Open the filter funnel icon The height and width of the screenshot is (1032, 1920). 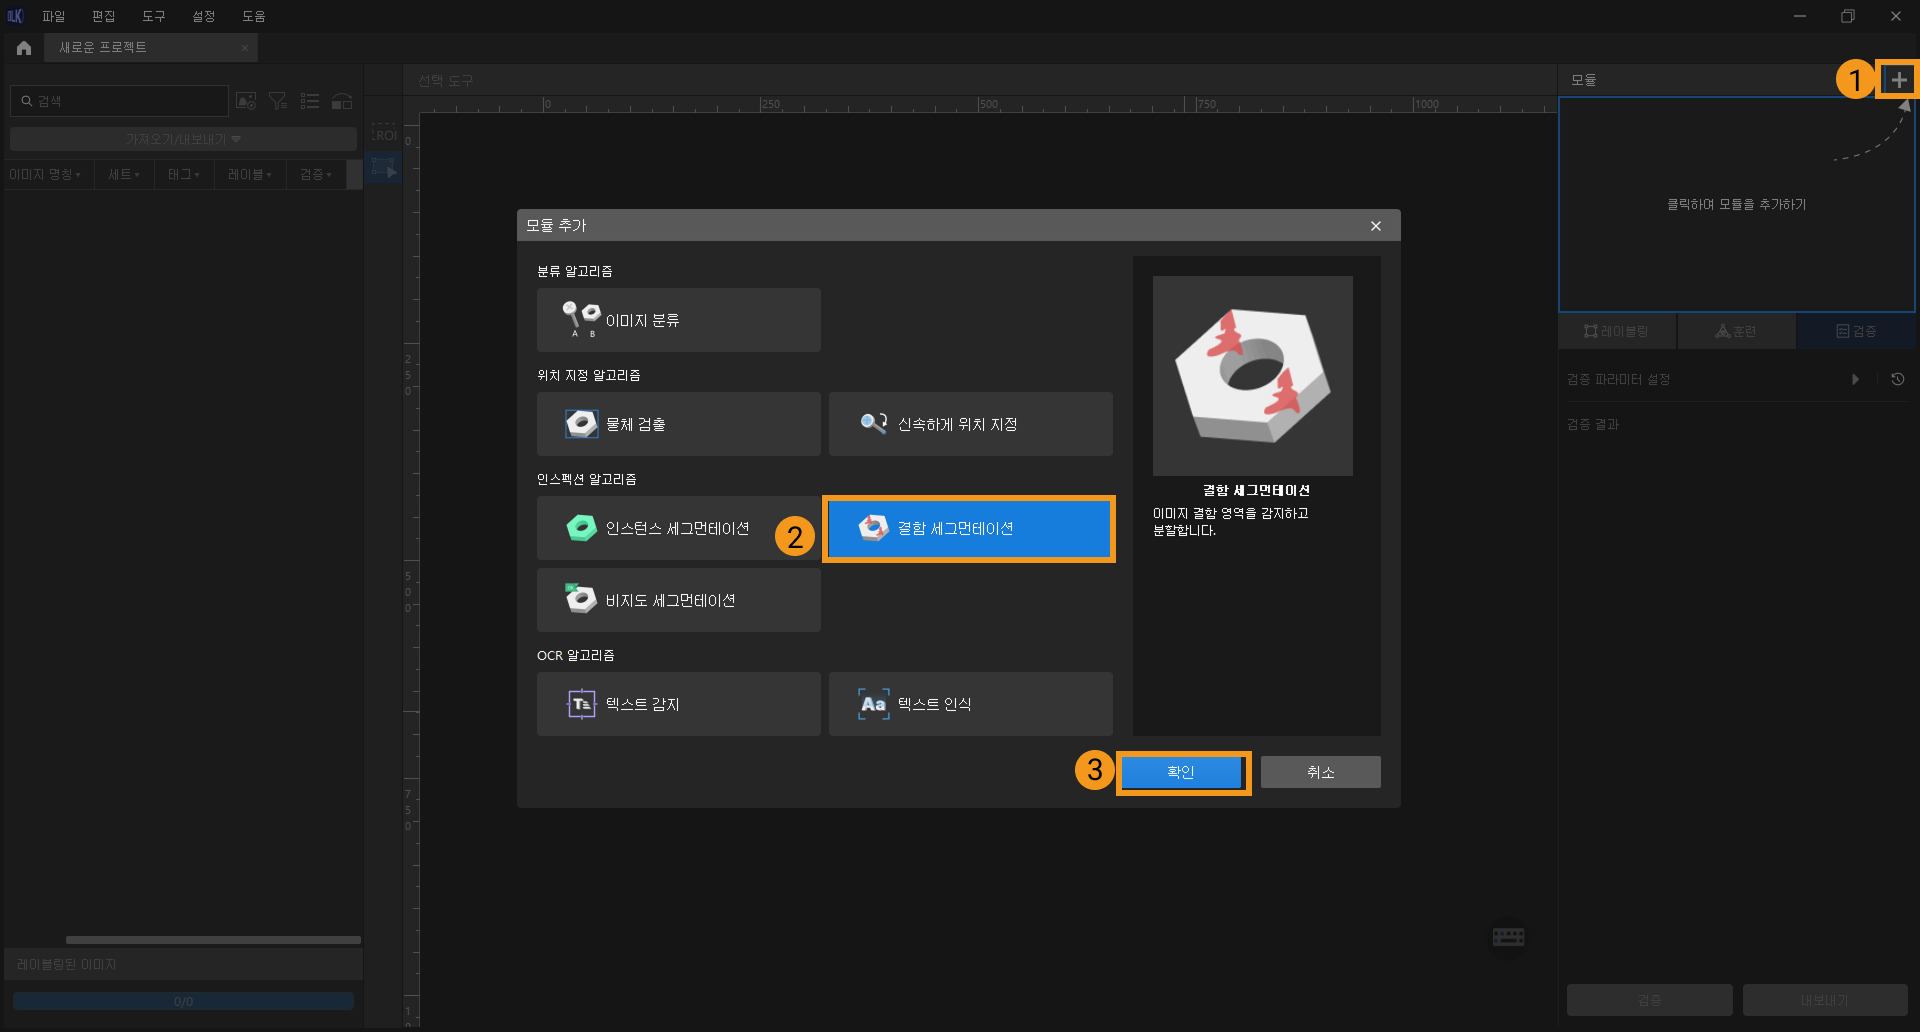coord(278,101)
